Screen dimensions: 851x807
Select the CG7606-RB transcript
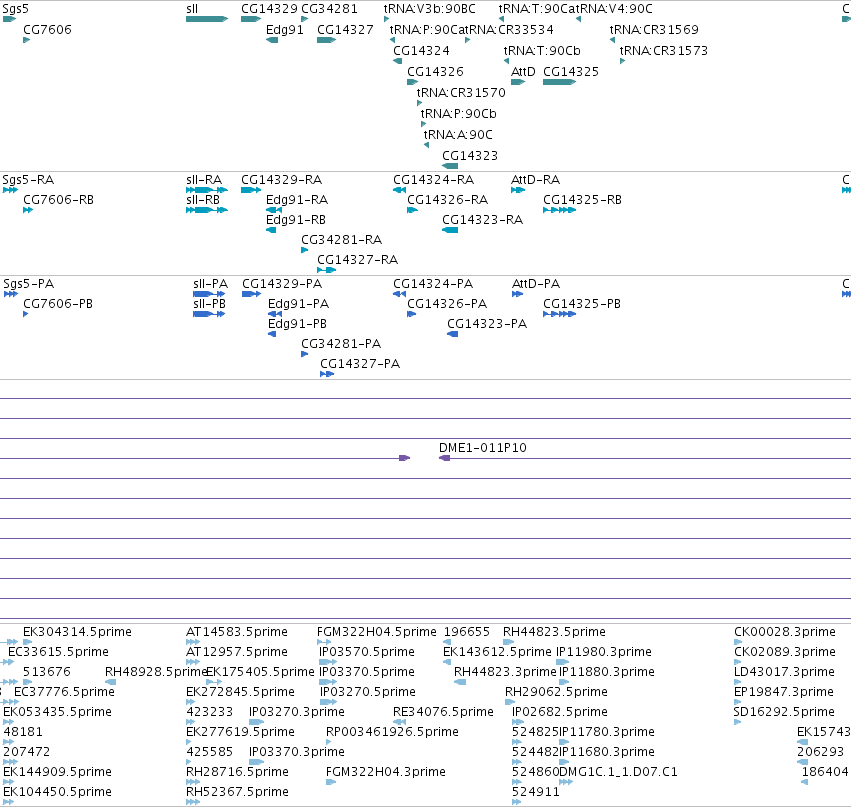28,210
